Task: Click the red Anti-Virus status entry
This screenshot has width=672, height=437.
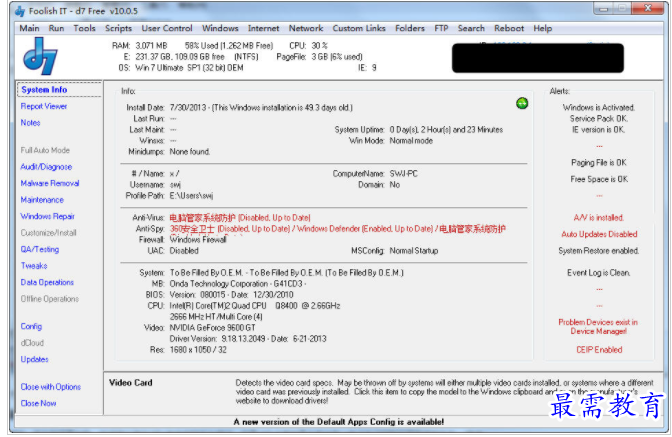Action: pyautogui.click(x=240, y=218)
